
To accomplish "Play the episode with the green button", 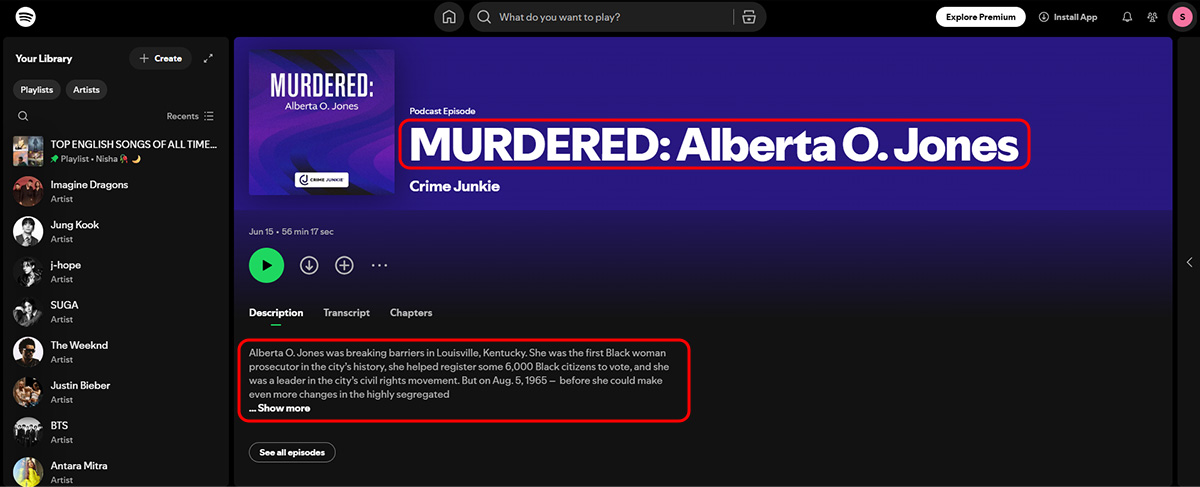I will click(266, 265).
